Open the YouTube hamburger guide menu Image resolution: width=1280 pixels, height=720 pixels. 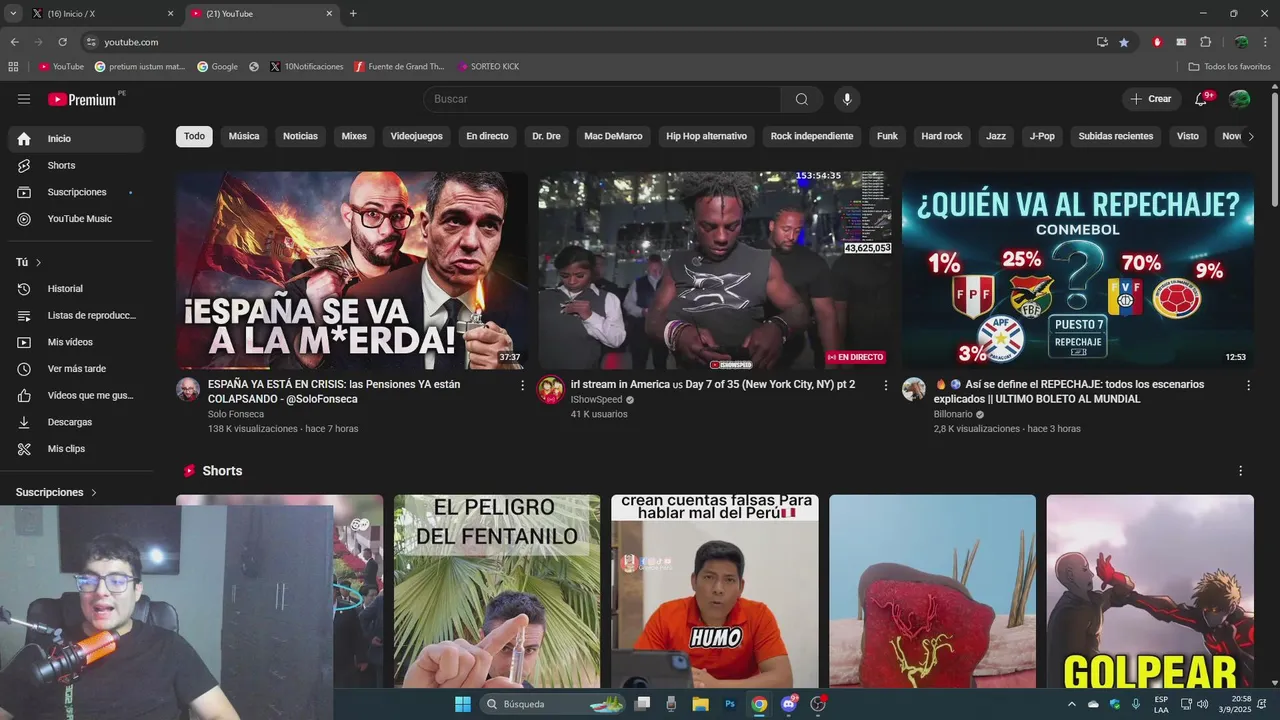coord(24,99)
